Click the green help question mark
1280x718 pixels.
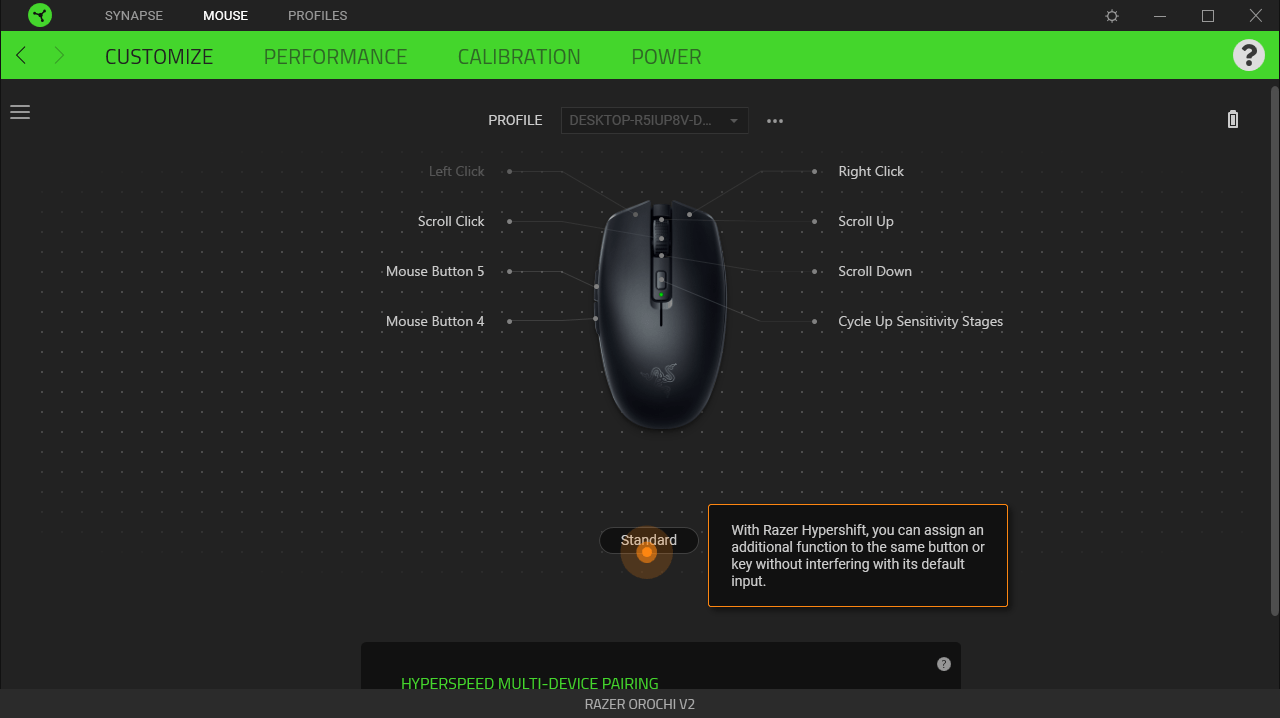point(1248,55)
